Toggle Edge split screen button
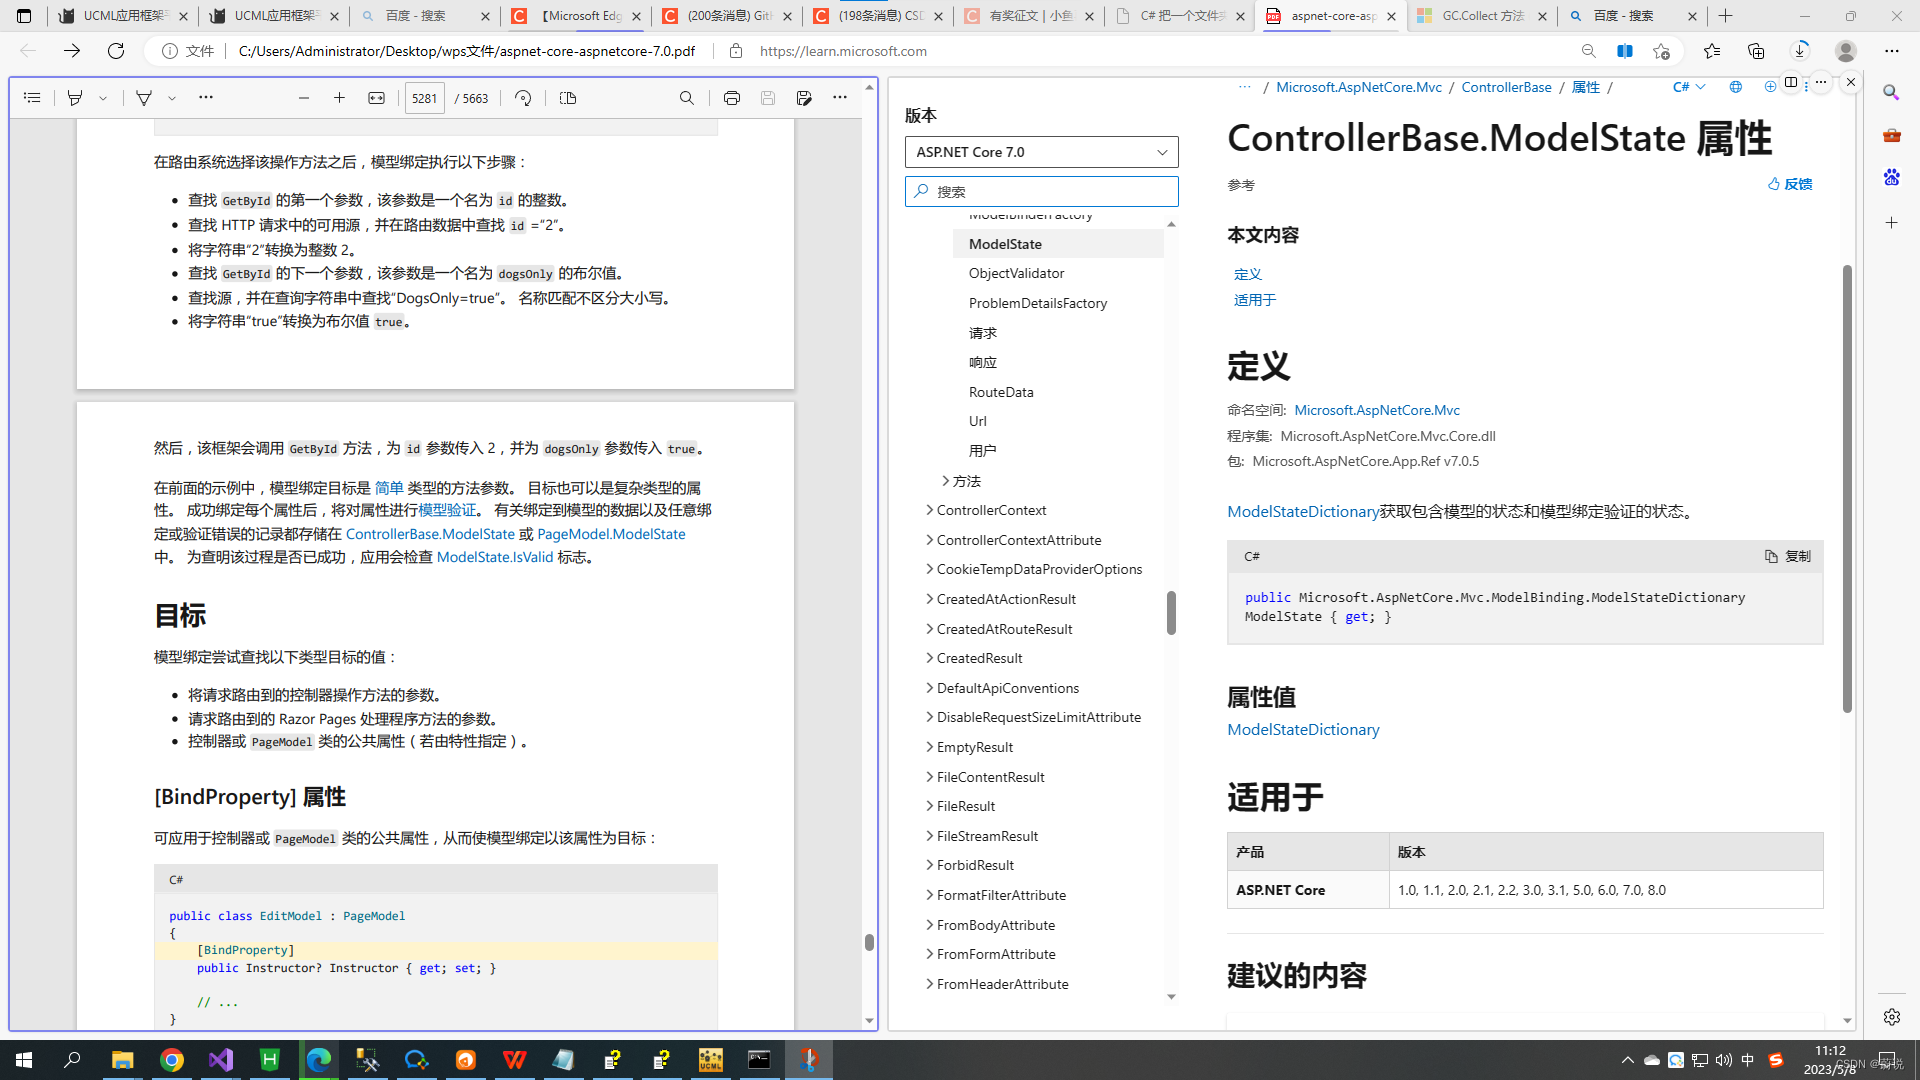This screenshot has height=1080, width=1920. click(1624, 51)
